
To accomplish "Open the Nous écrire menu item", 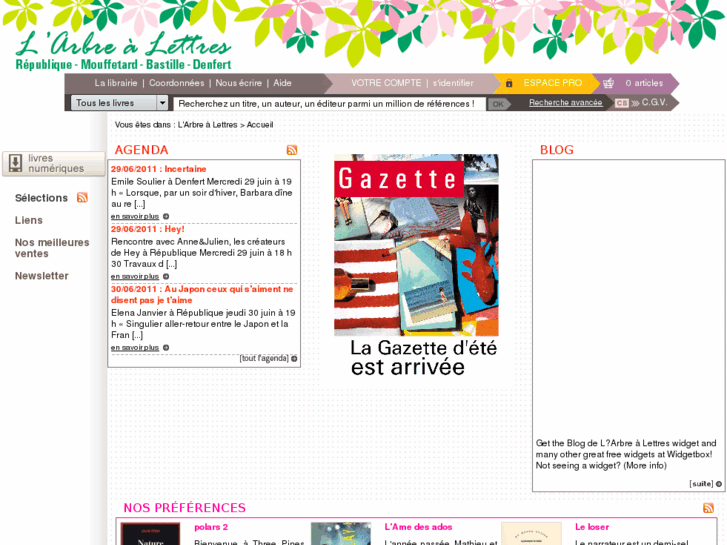I will (x=238, y=83).
